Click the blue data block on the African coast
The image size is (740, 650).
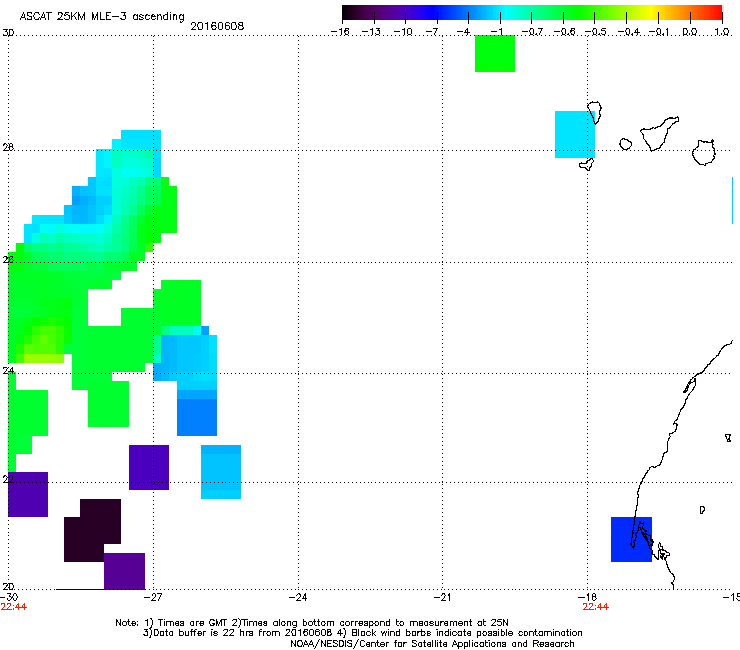pos(631,540)
